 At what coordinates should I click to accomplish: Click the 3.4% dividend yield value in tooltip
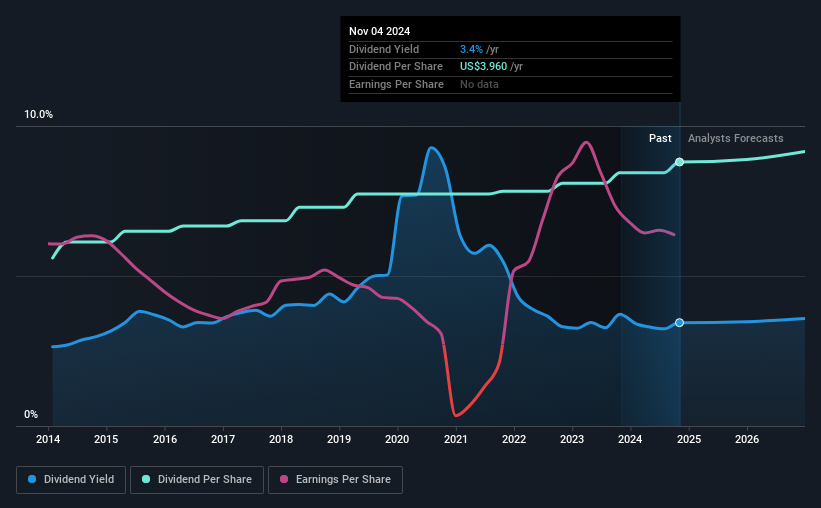pos(471,49)
